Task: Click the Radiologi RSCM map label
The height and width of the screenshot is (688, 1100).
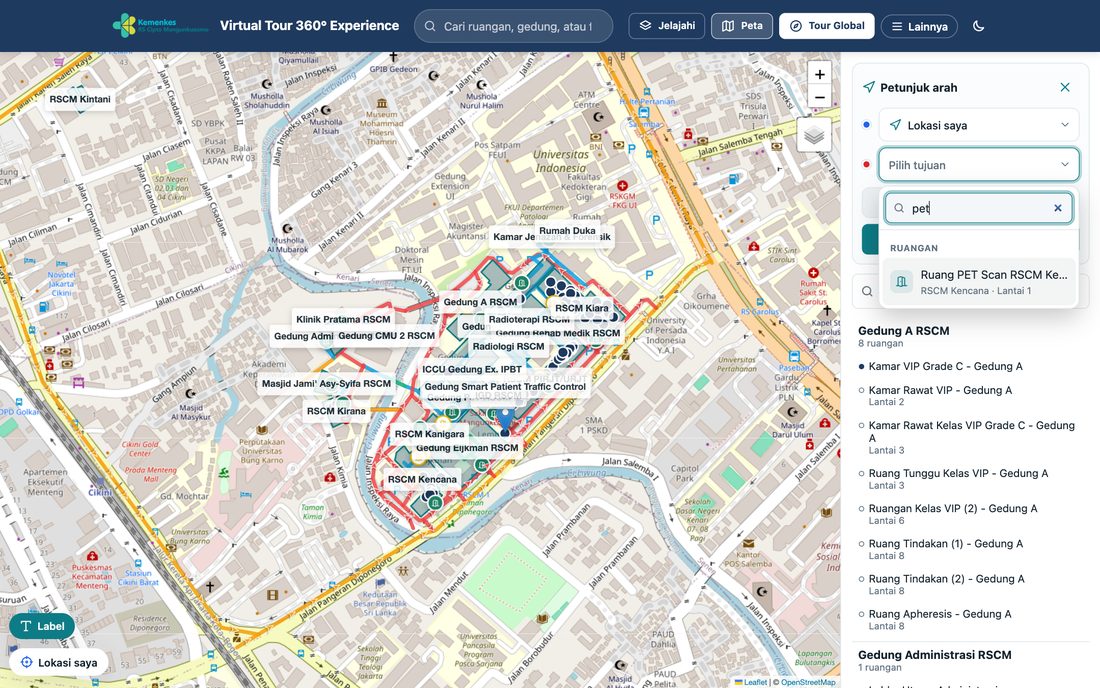Action: coord(509,346)
